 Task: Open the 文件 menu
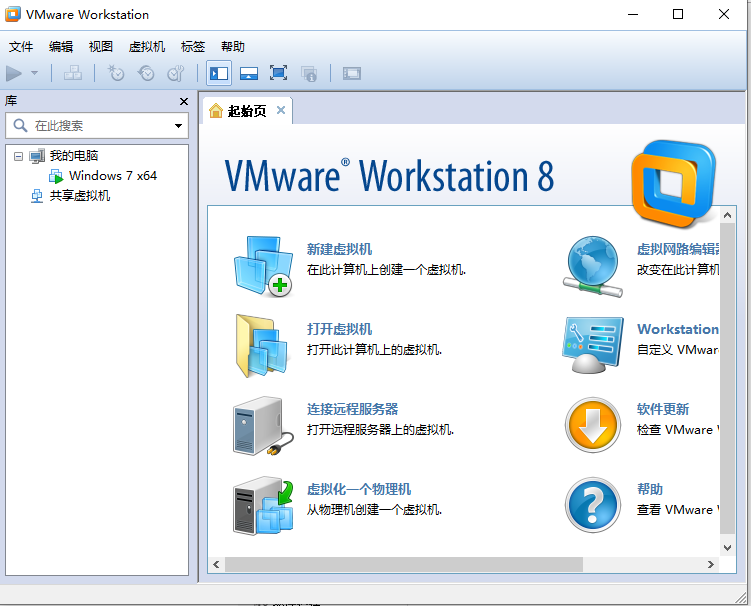click(x=21, y=46)
